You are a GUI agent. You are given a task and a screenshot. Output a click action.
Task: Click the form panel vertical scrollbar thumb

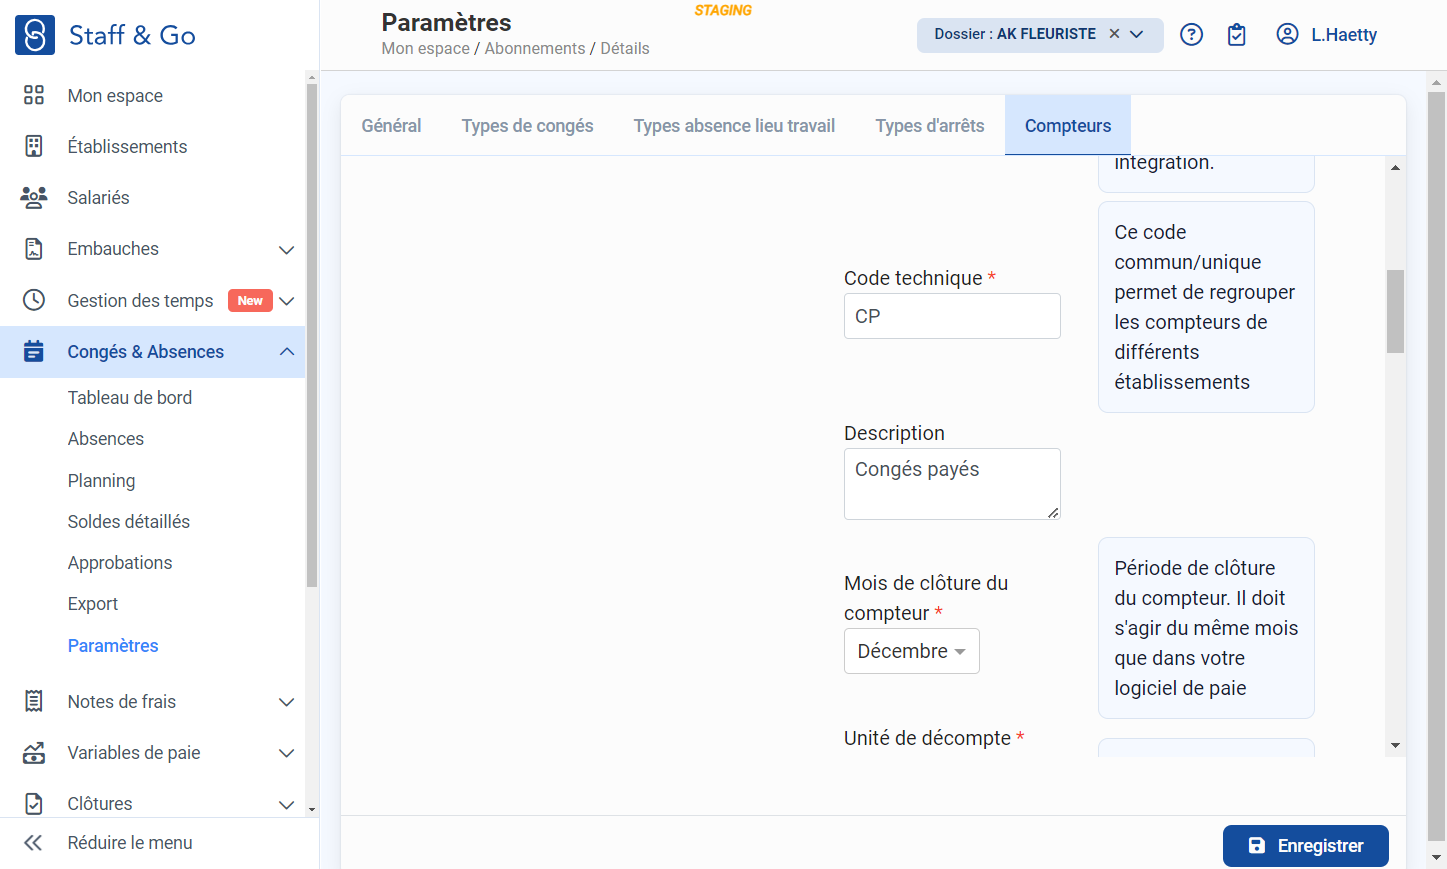point(1395,311)
